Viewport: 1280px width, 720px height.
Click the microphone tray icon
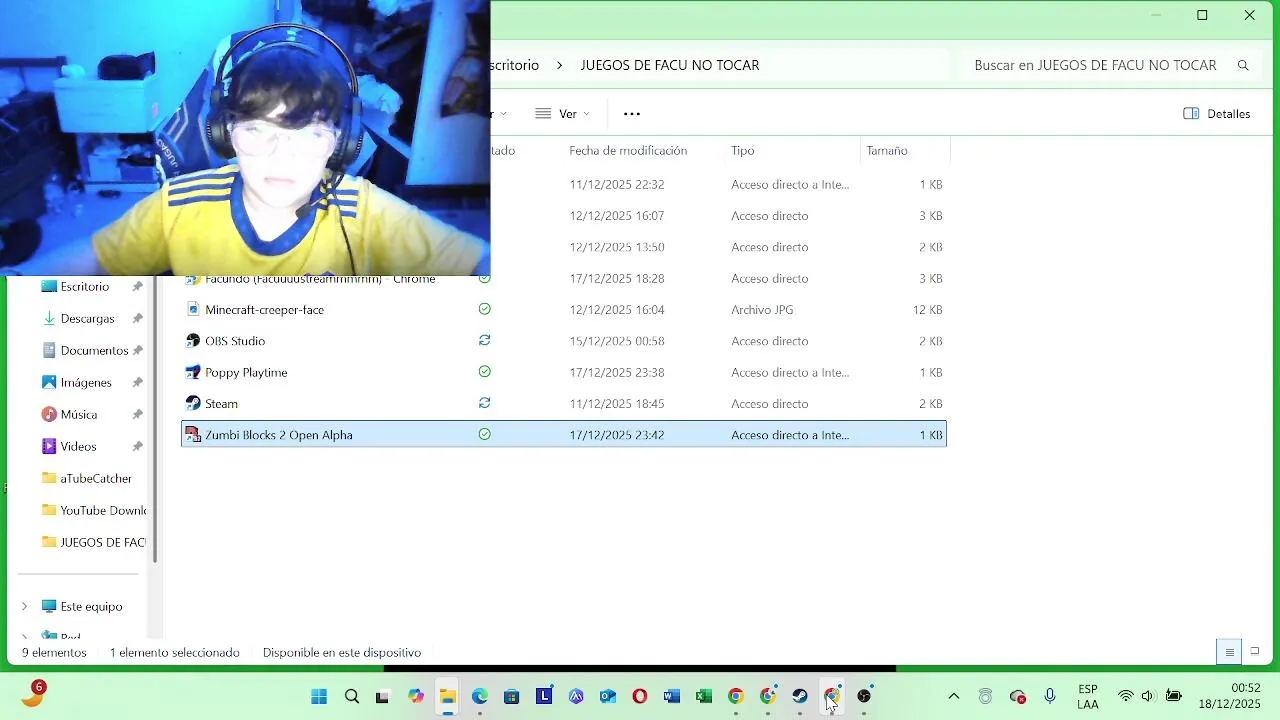click(1050, 696)
